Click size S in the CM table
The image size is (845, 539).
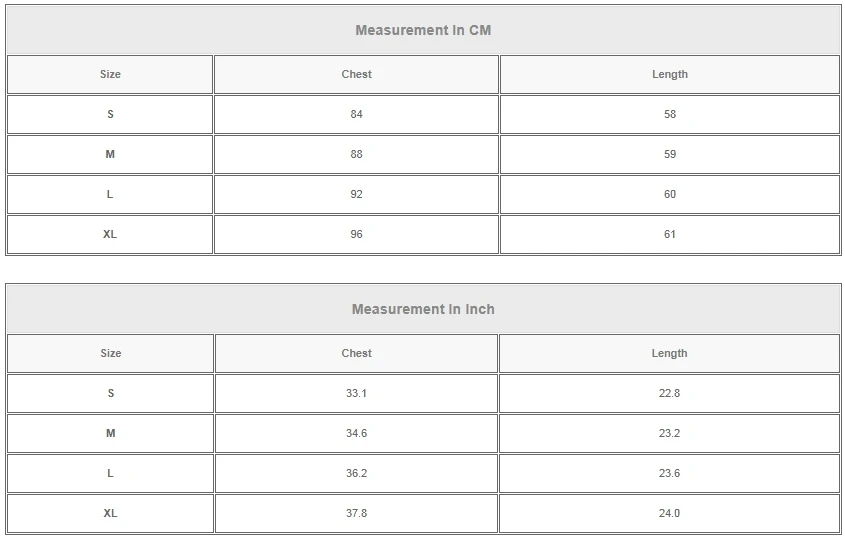click(110, 114)
